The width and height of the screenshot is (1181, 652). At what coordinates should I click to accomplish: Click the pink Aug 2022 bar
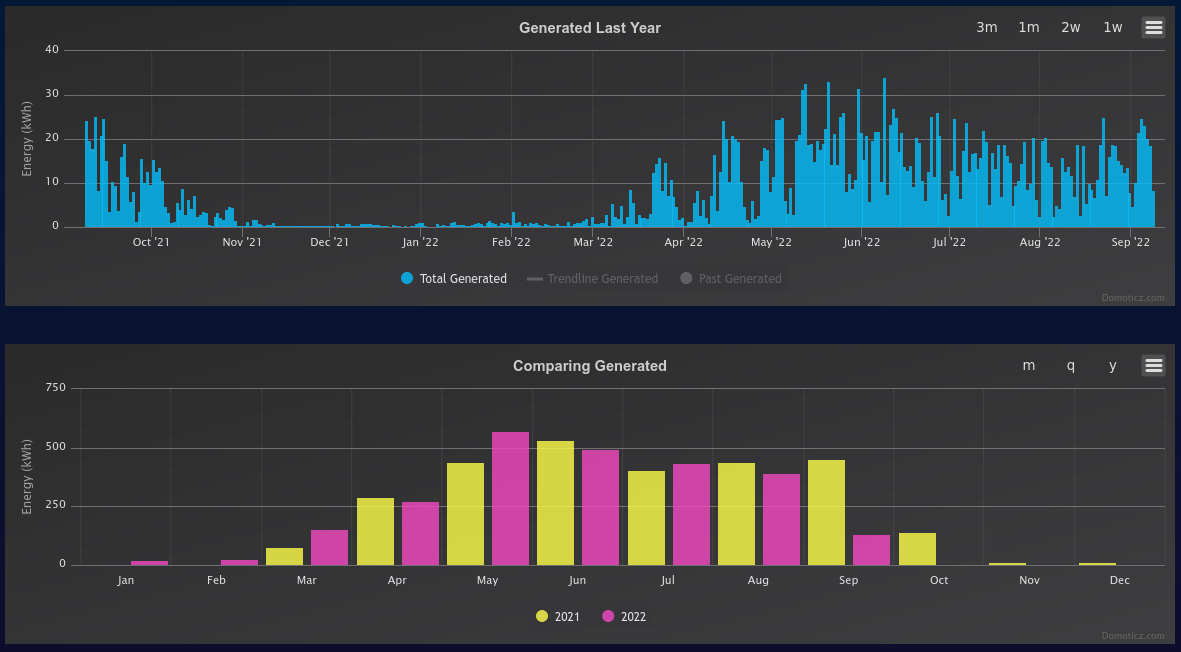781,519
